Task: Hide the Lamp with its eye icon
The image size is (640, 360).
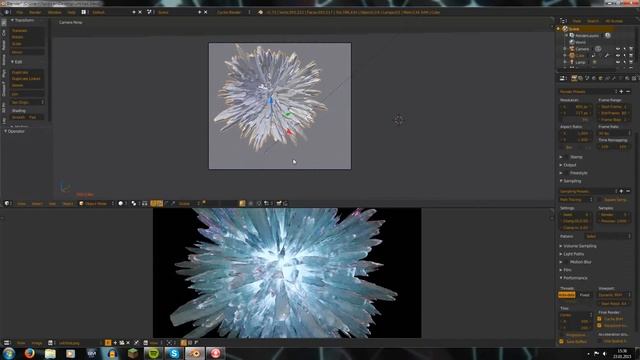Action: click(618, 62)
